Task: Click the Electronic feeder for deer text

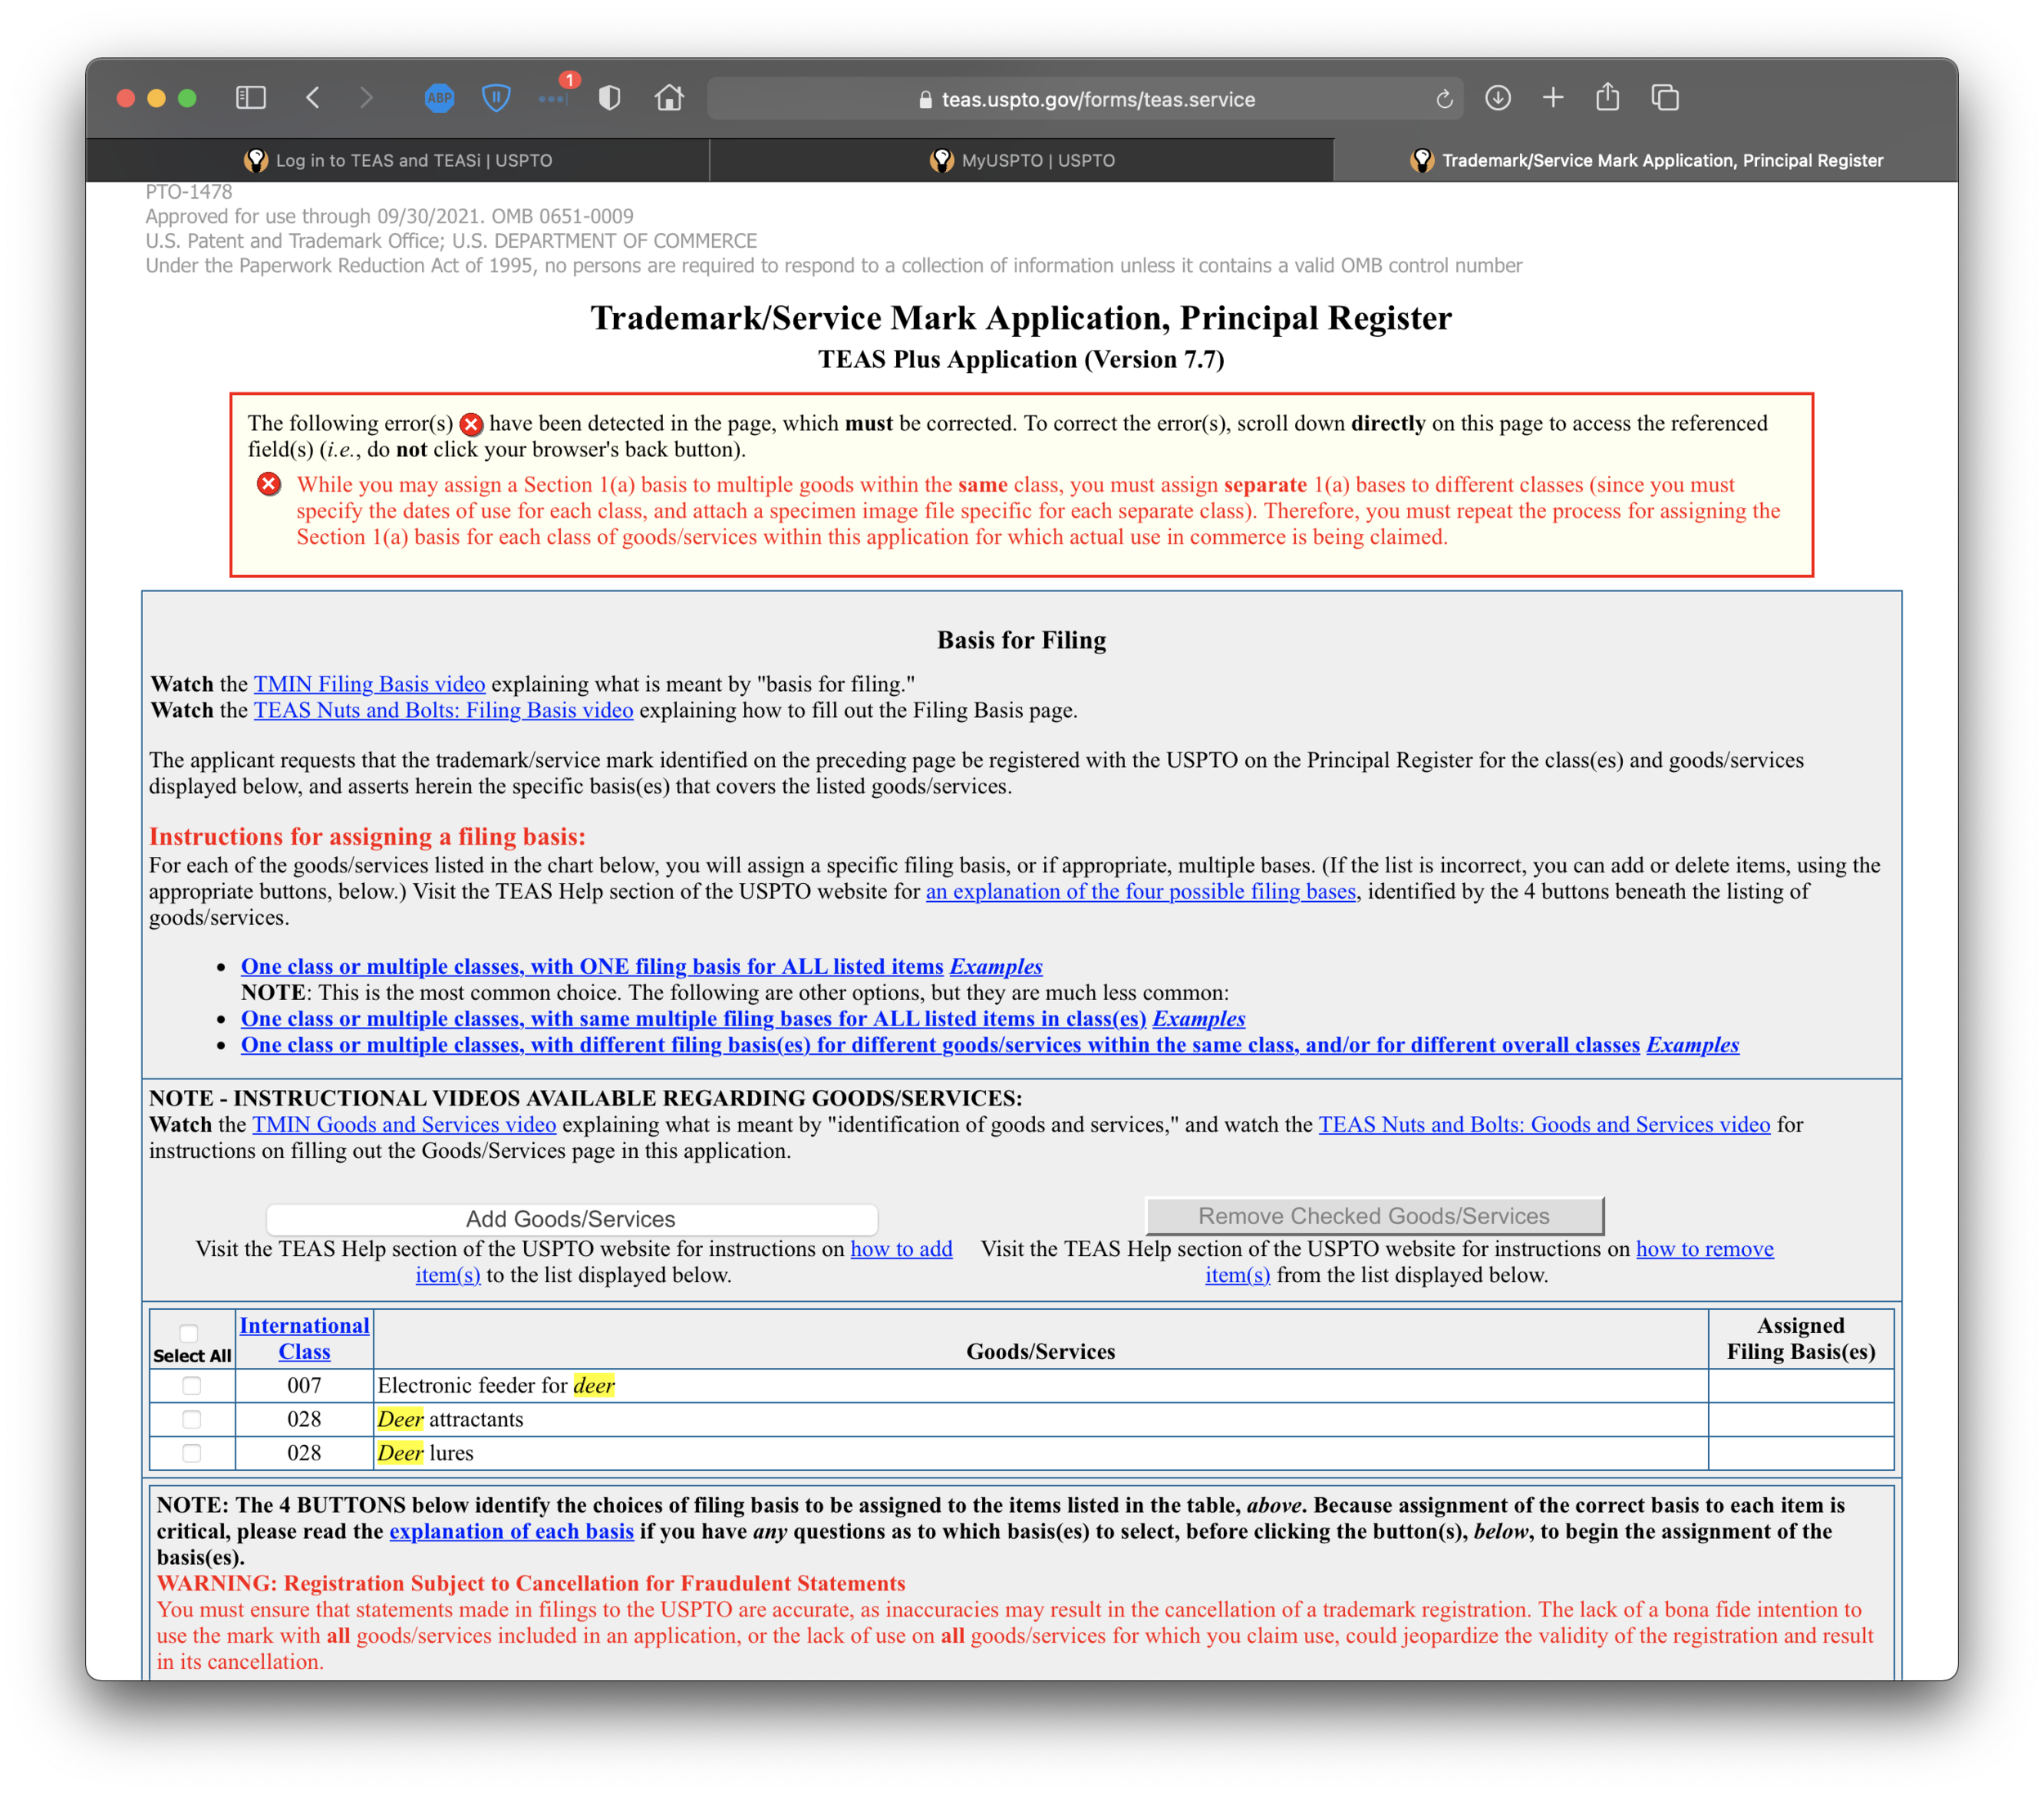Action: [496, 1386]
